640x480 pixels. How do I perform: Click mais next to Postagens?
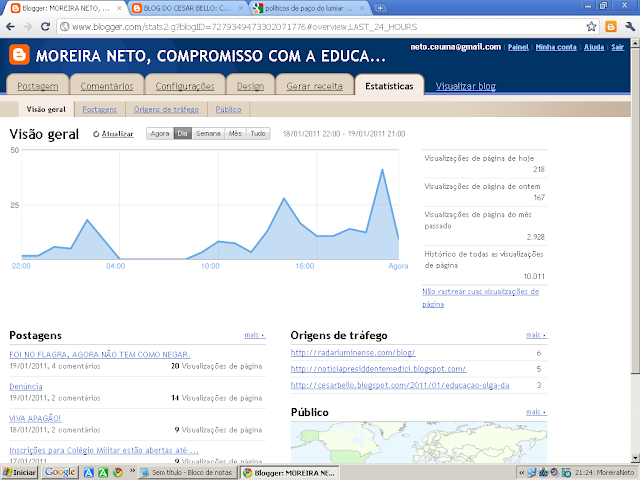(255, 335)
